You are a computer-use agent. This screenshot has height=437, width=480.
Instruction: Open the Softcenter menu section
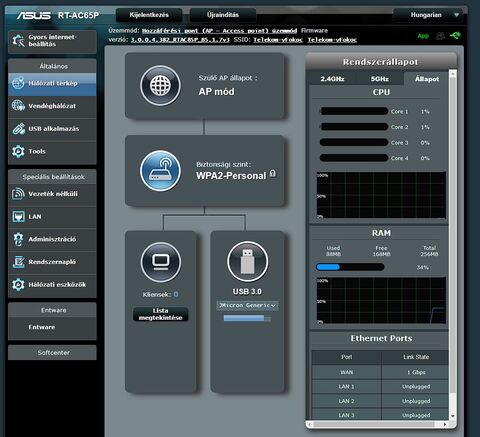(x=52, y=352)
